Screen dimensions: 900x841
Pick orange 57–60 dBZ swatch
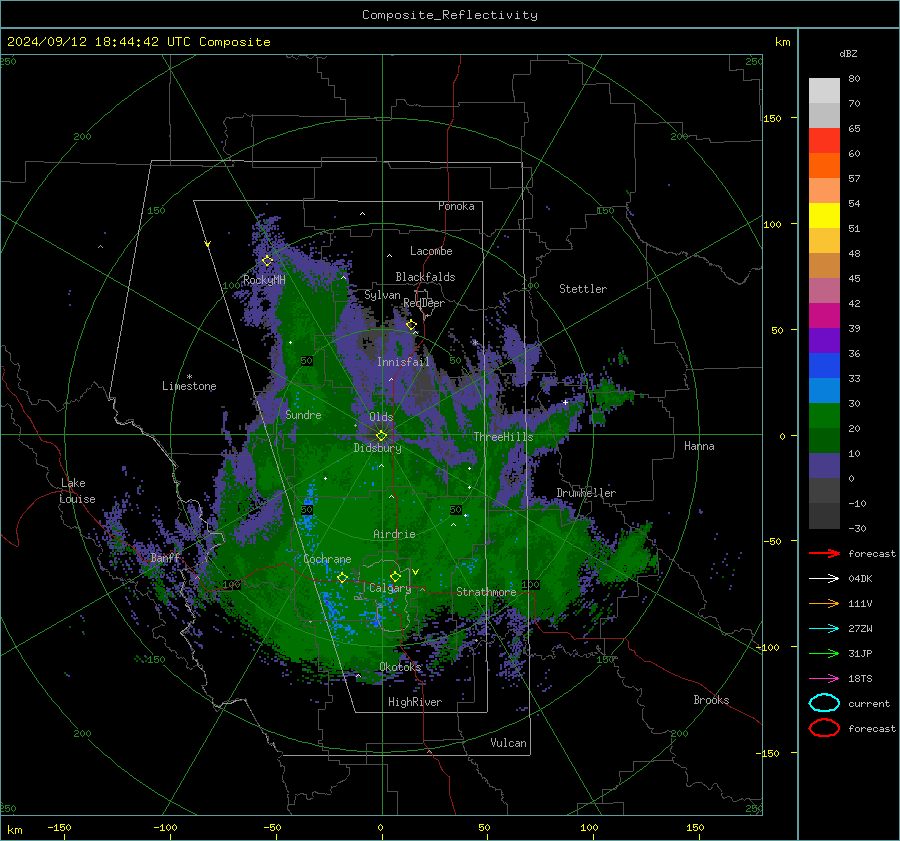pos(824,166)
